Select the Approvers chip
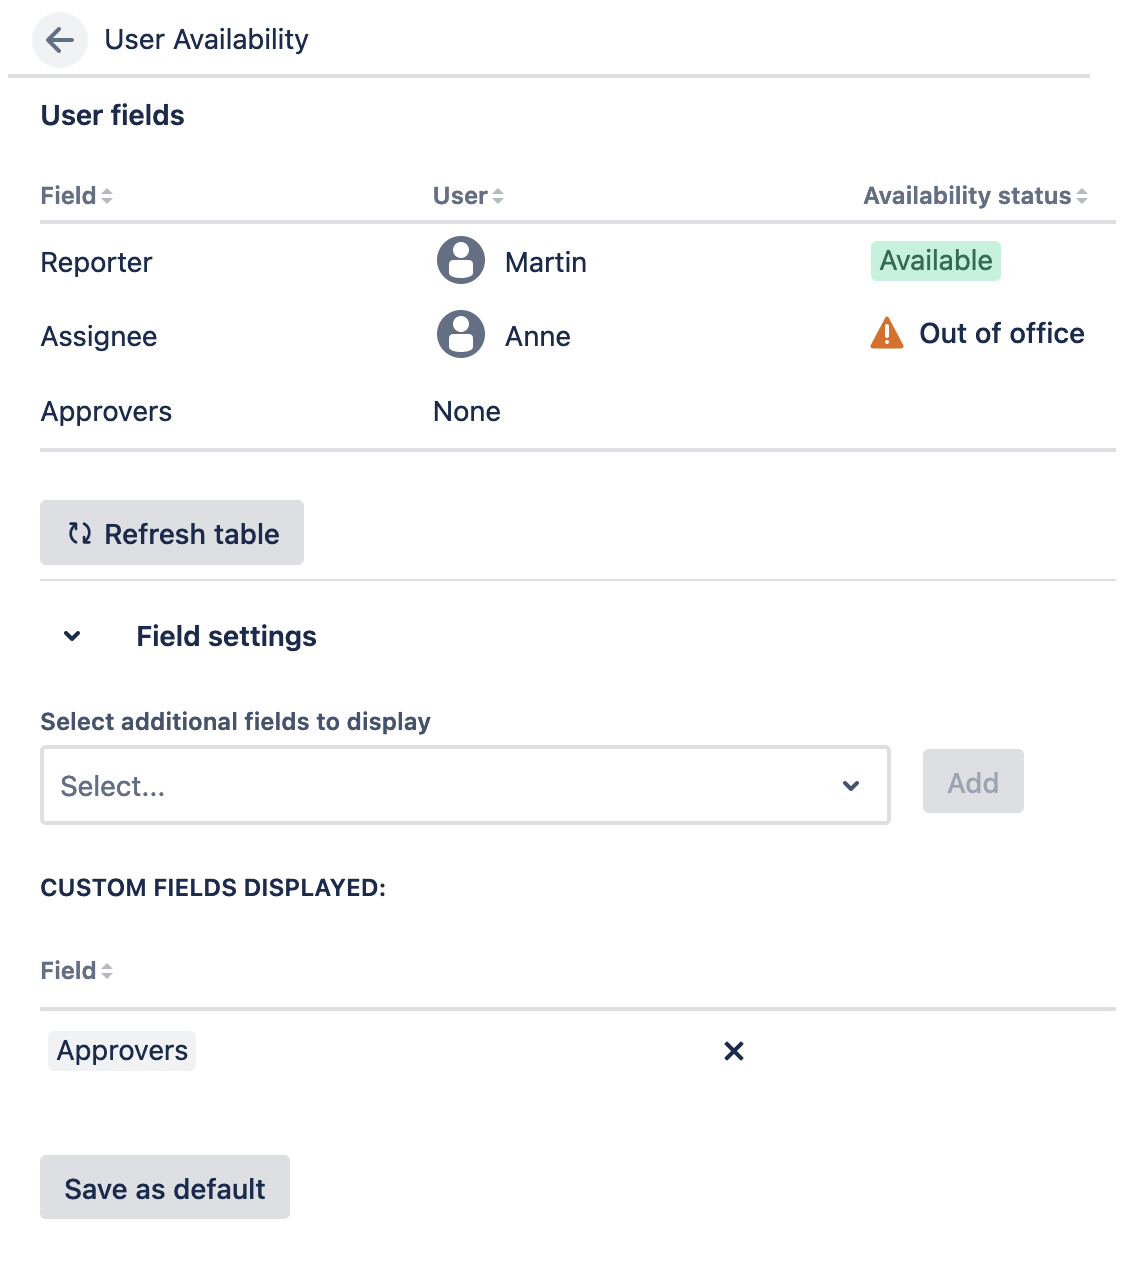1142x1280 pixels. coord(121,1050)
